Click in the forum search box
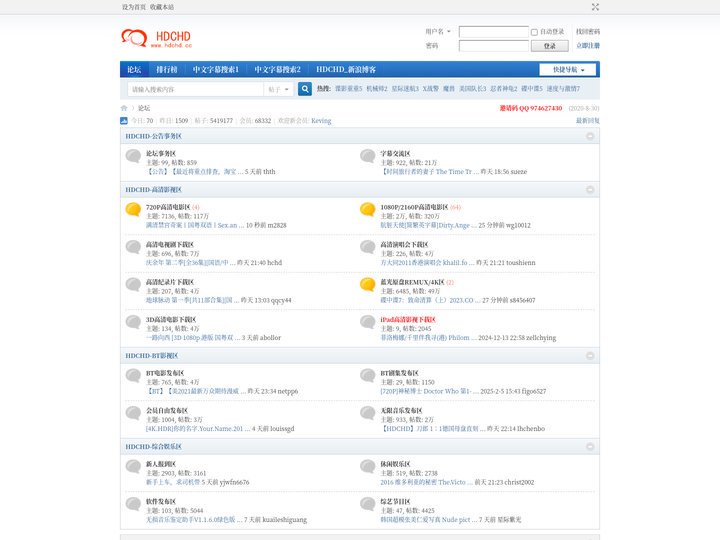Image resolution: width=720 pixels, height=540 pixels. point(196,89)
